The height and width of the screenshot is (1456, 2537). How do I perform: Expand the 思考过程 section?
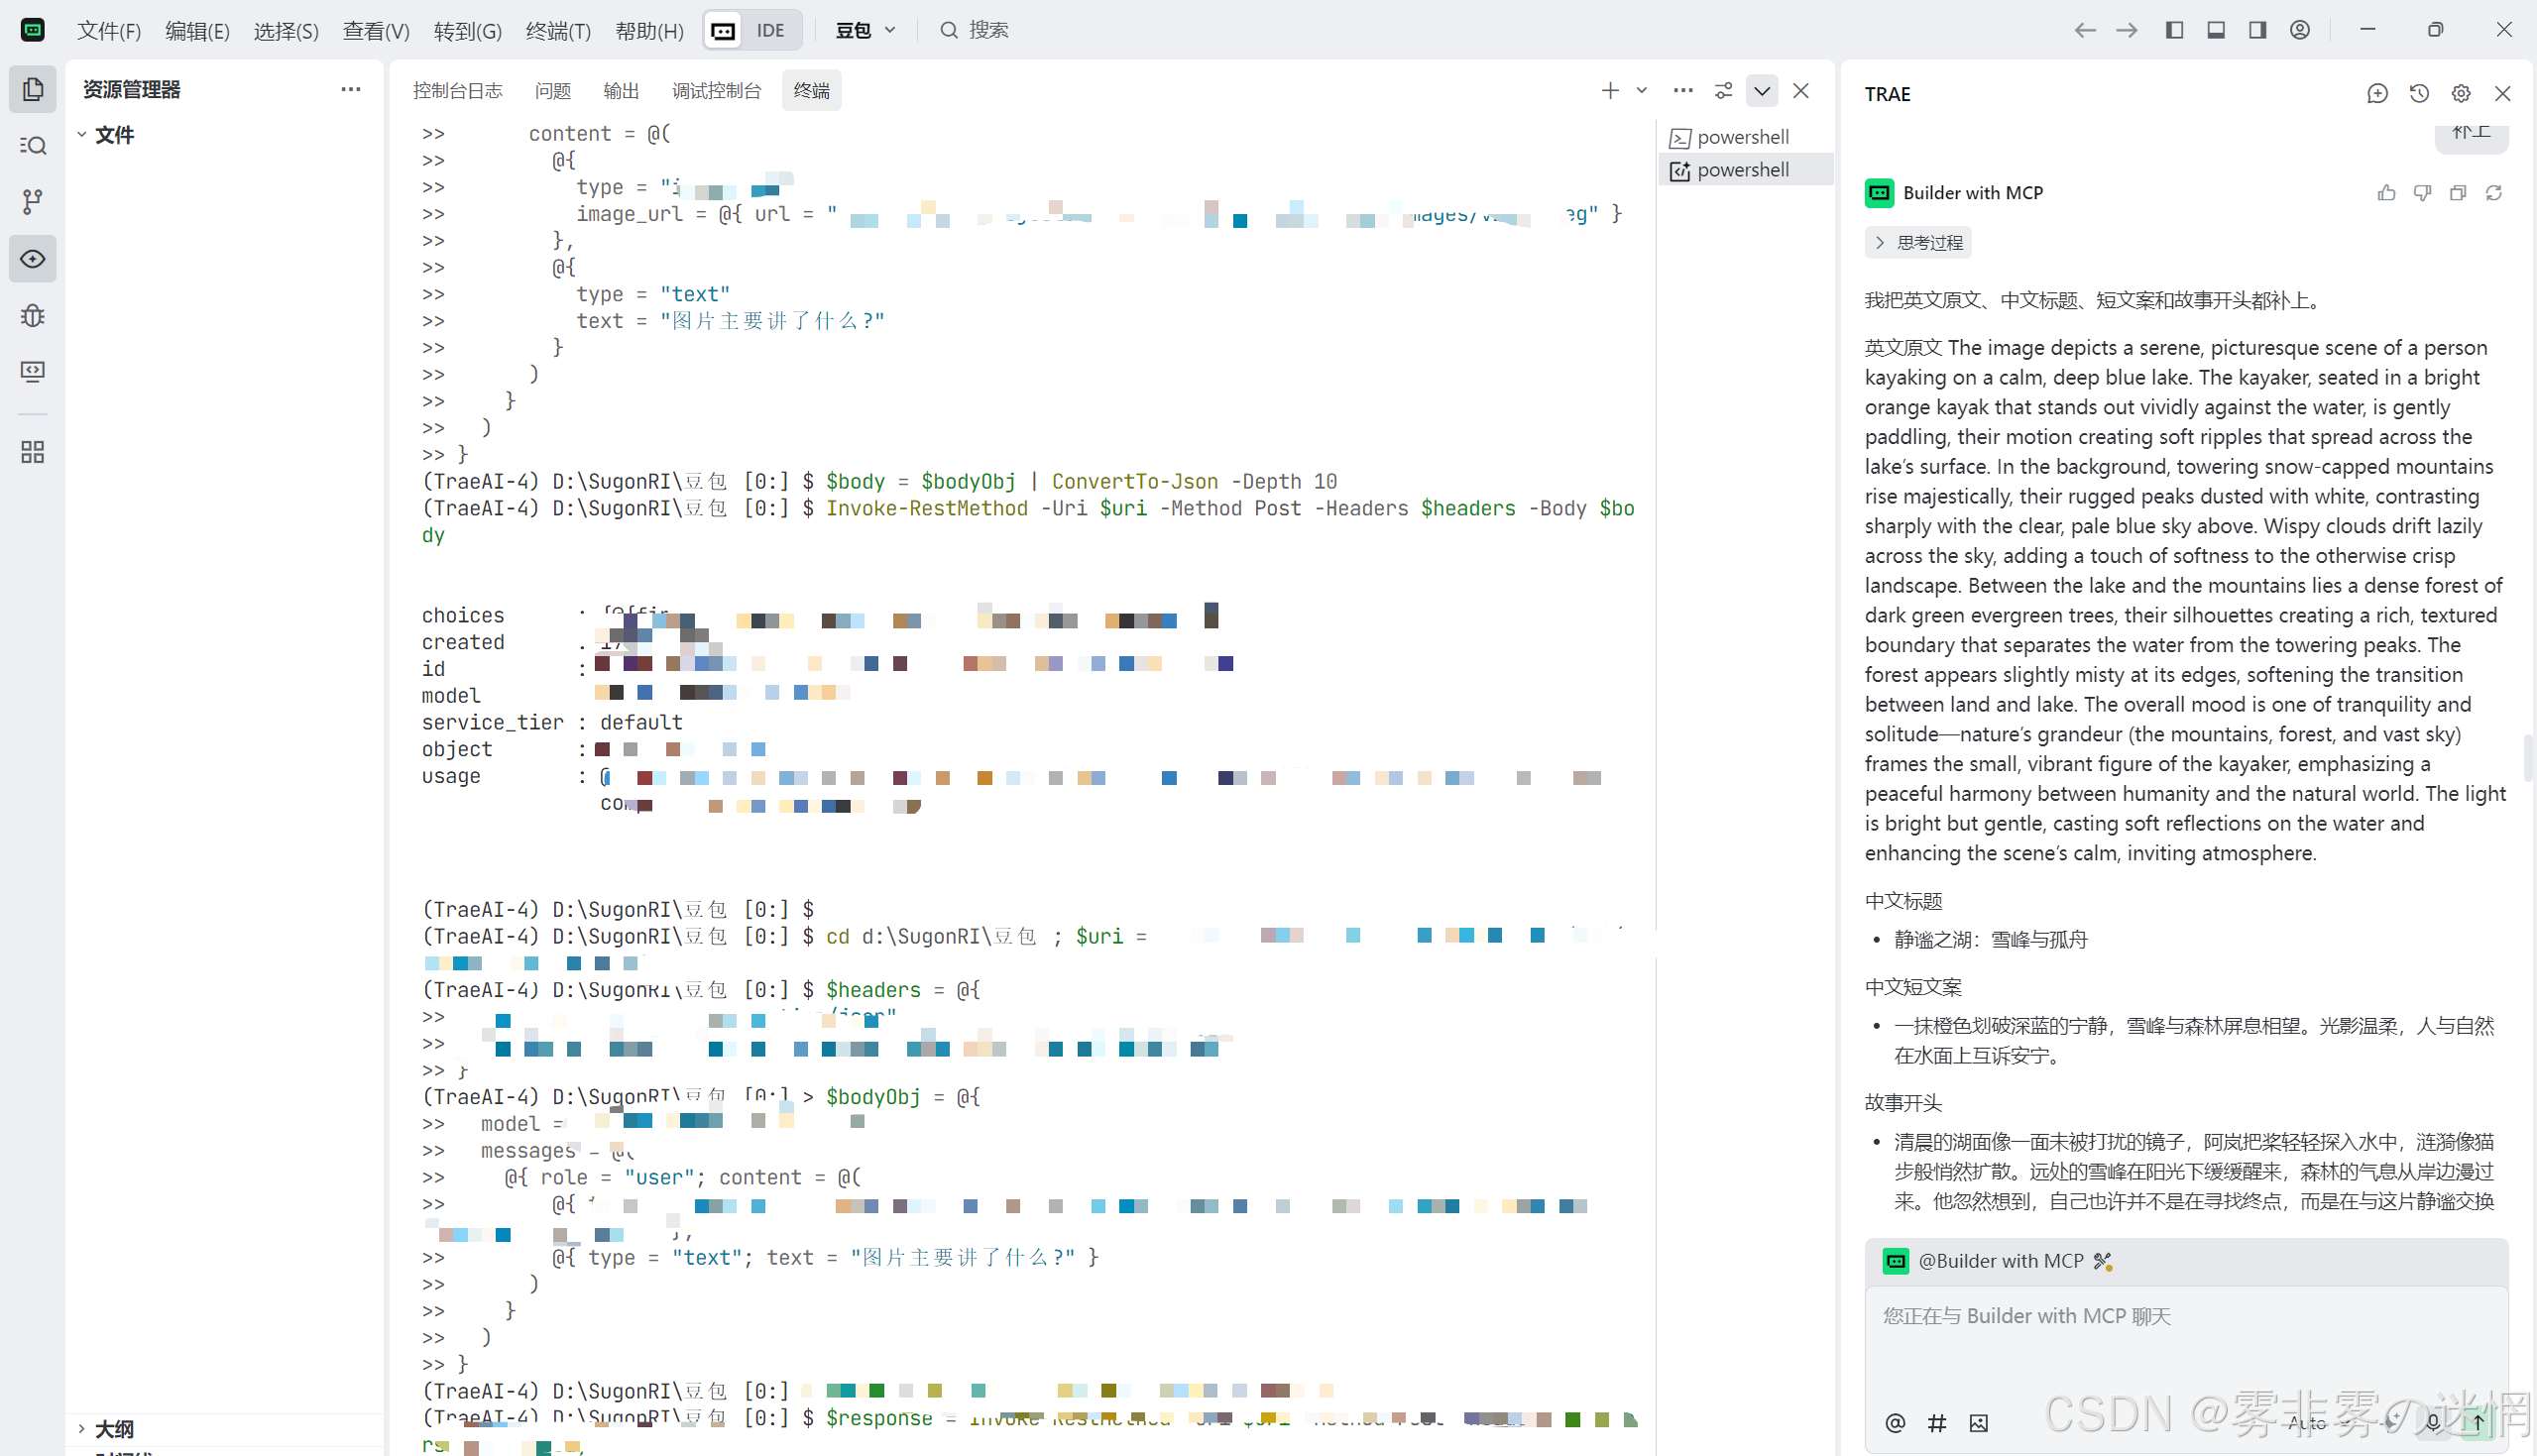pyautogui.click(x=1917, y=243)
